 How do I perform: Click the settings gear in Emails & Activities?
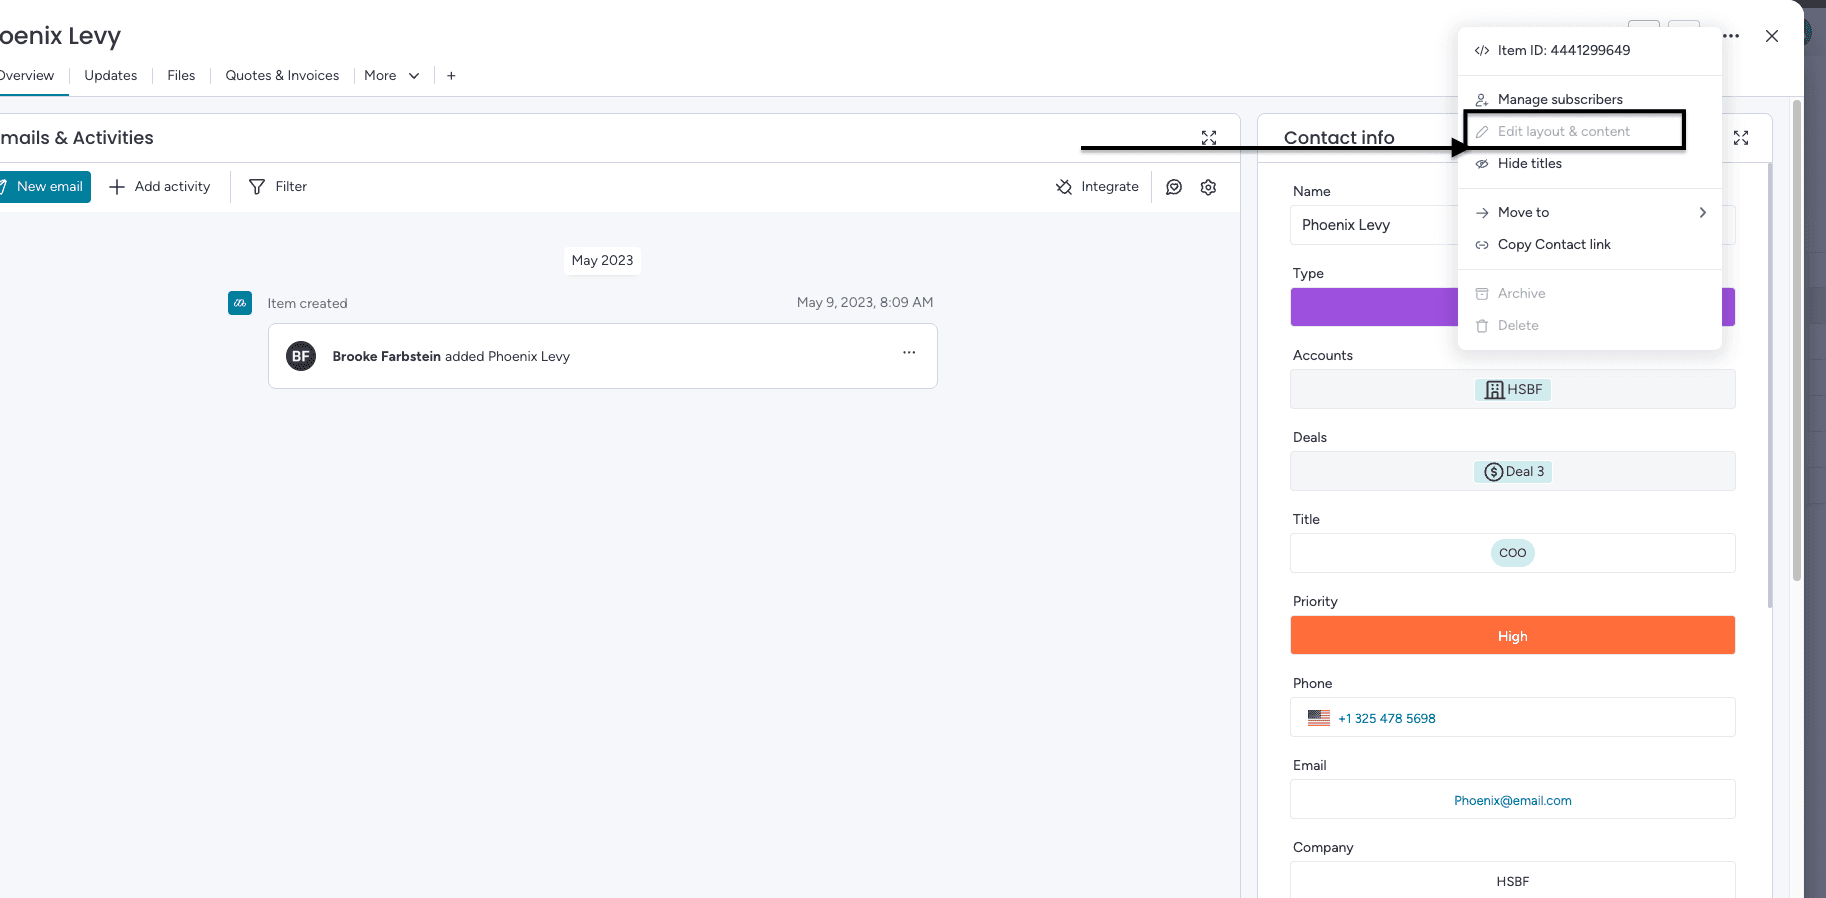[x=1208, y=187]
